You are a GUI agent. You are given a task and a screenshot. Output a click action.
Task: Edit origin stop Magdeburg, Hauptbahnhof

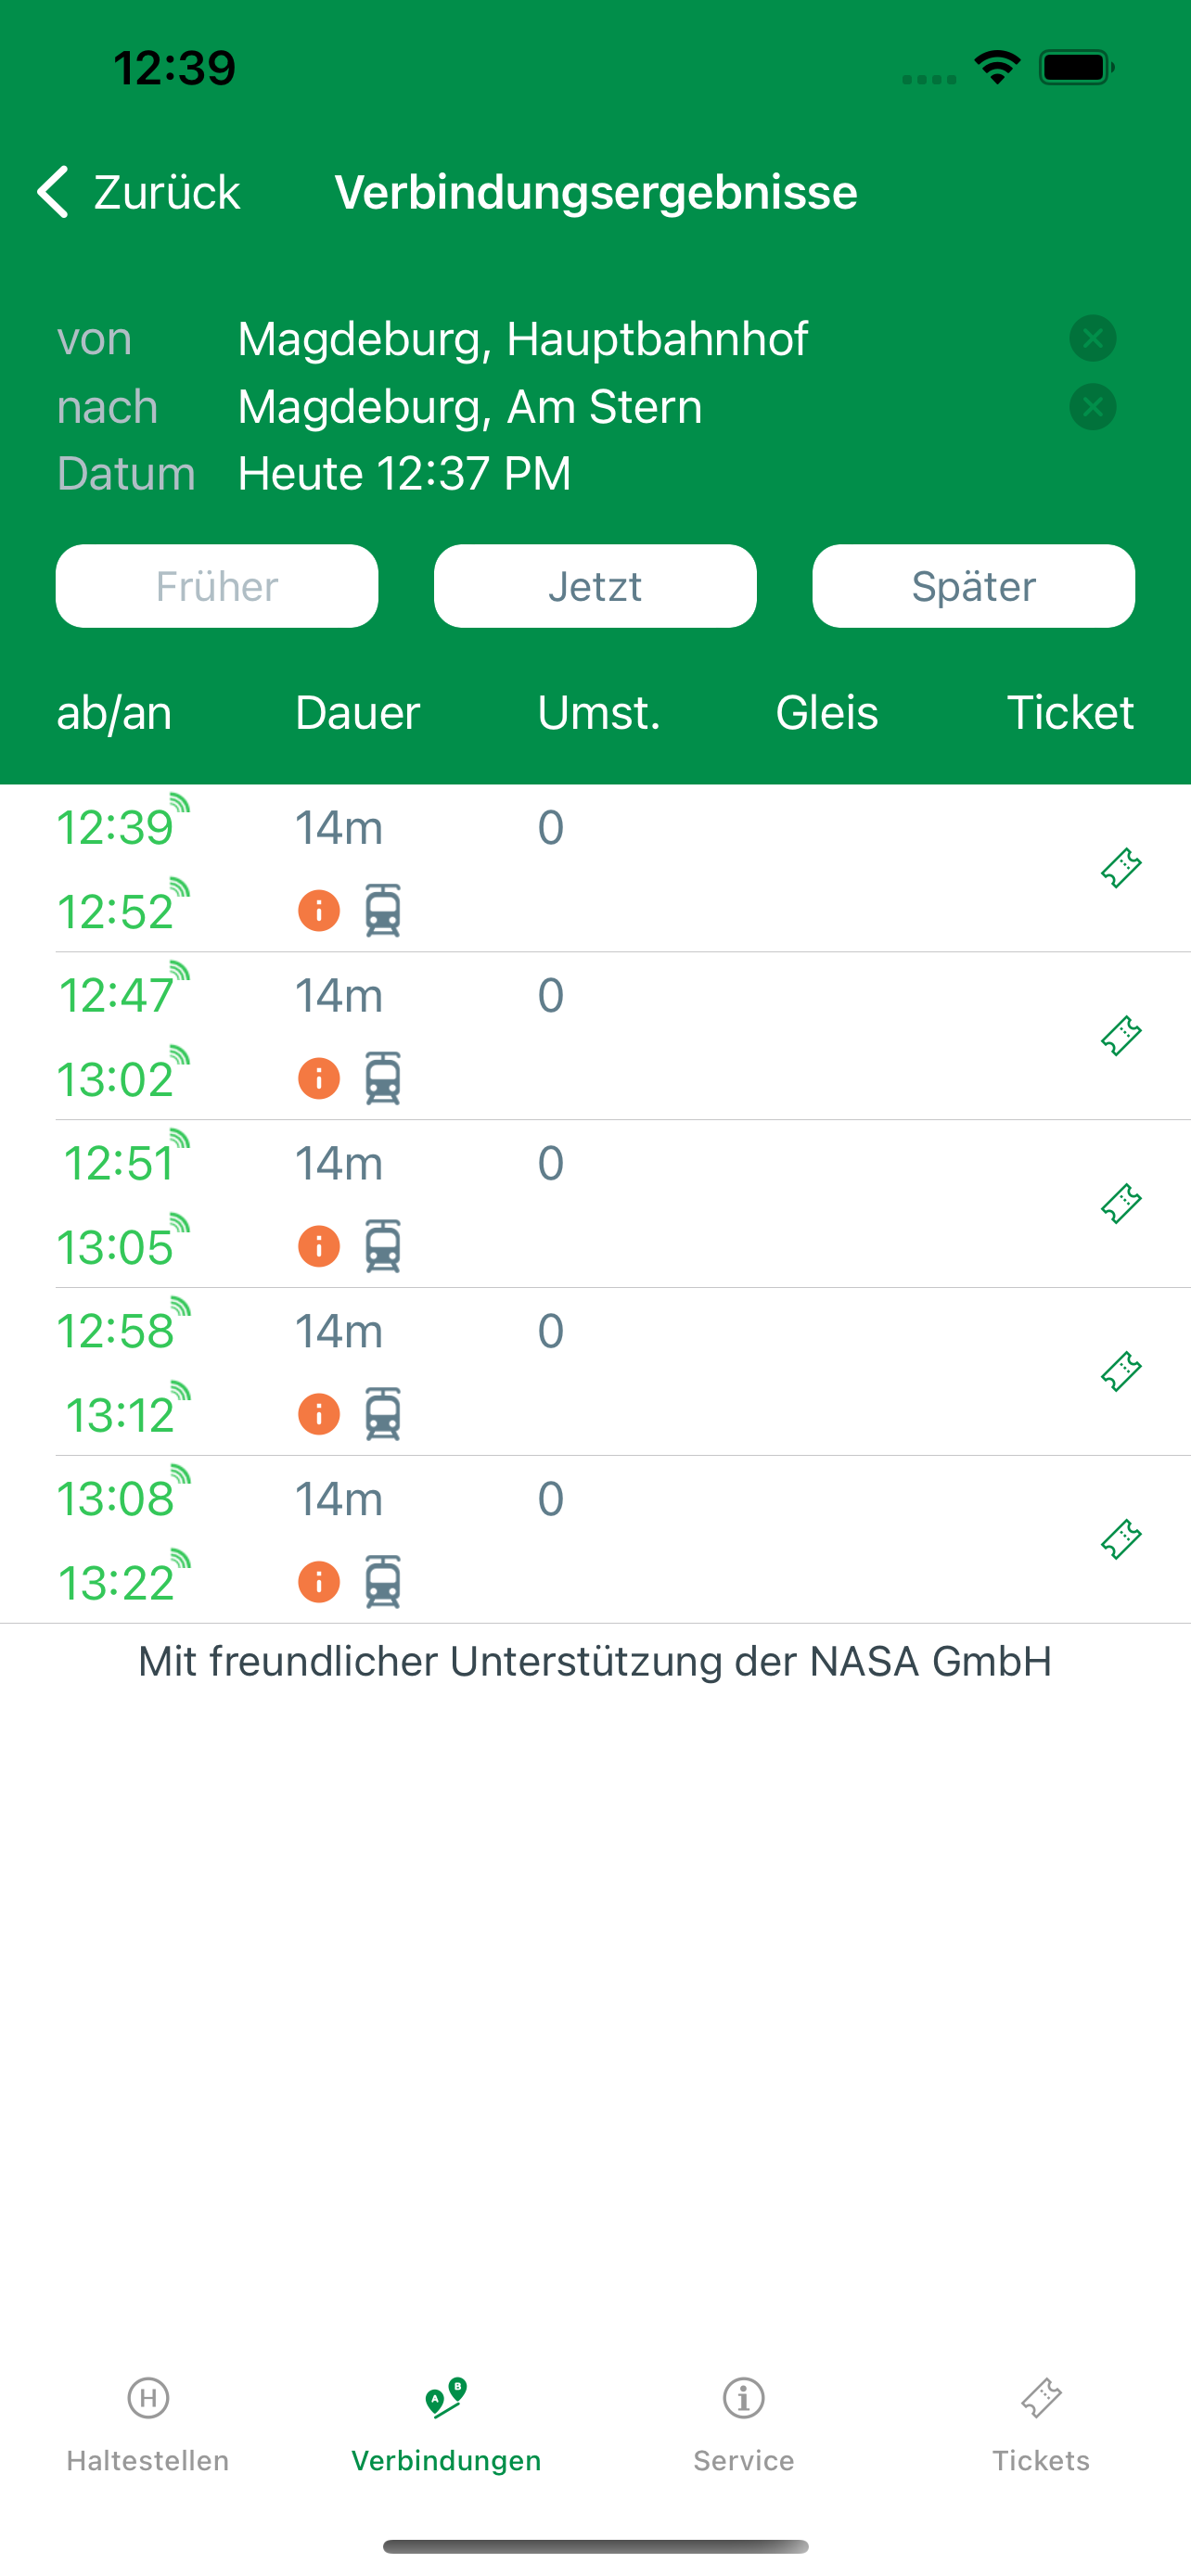pyautogui.click(x=522, y=339)
